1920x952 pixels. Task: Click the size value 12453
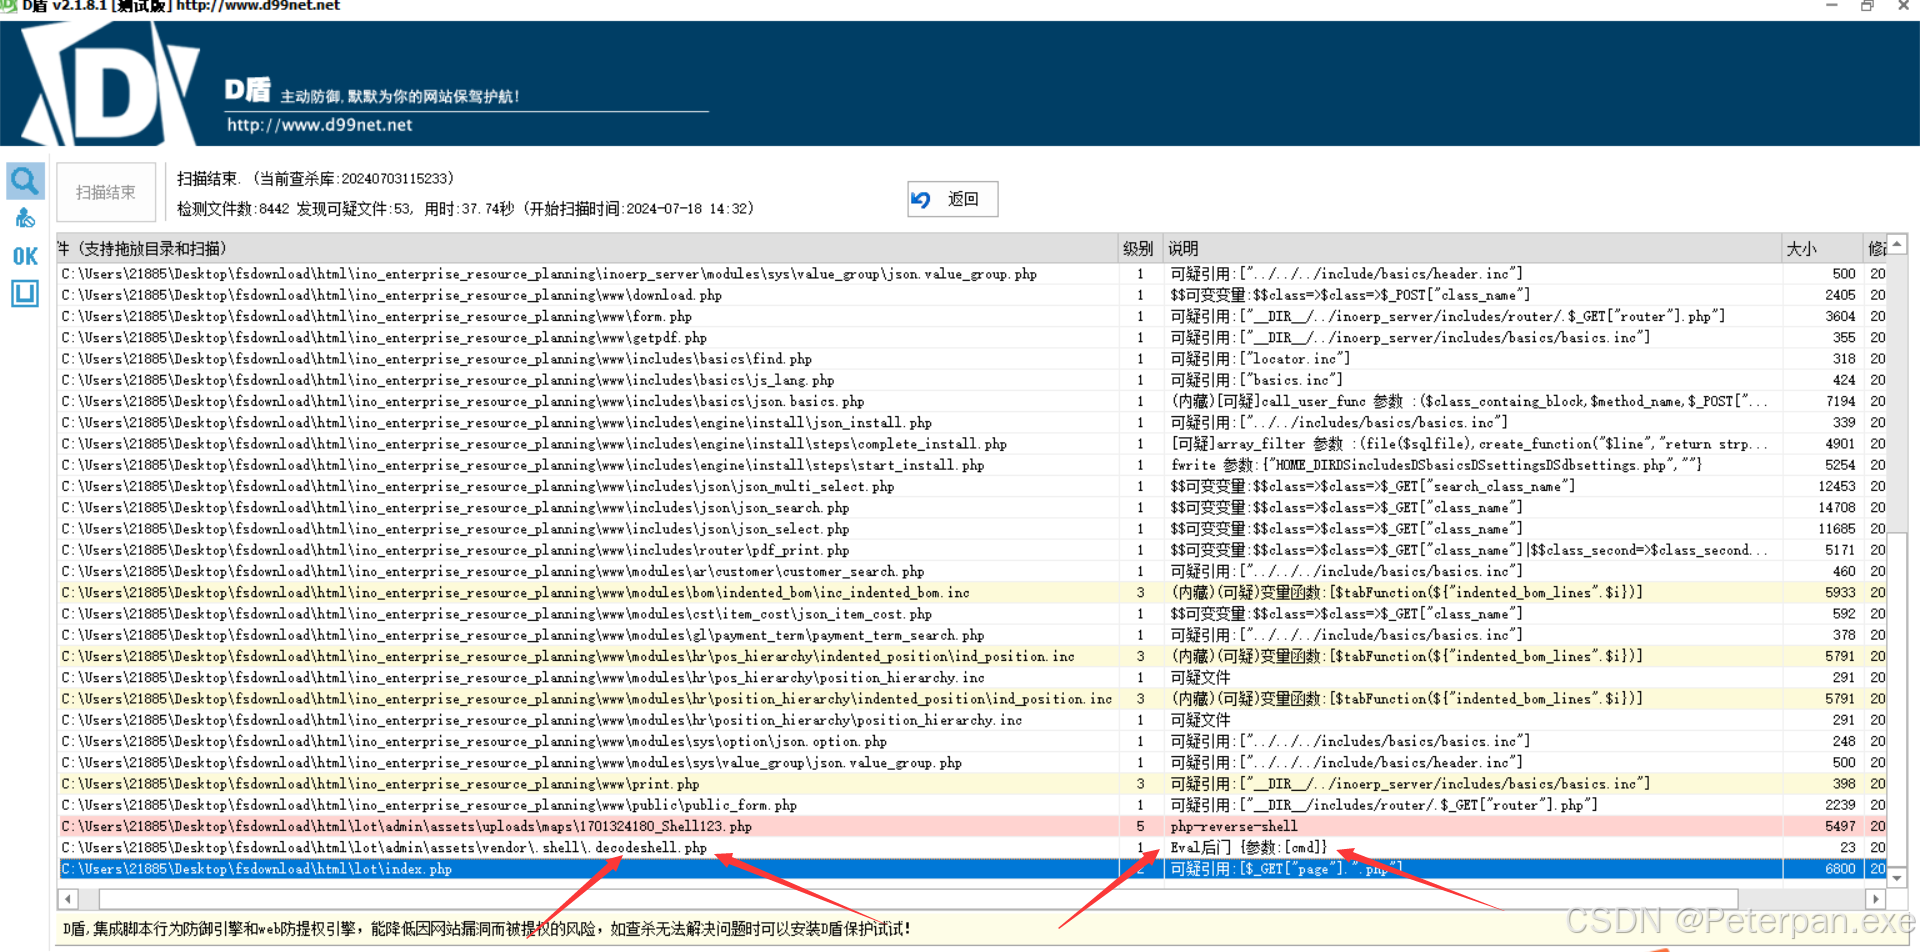tap(1836, 486)
